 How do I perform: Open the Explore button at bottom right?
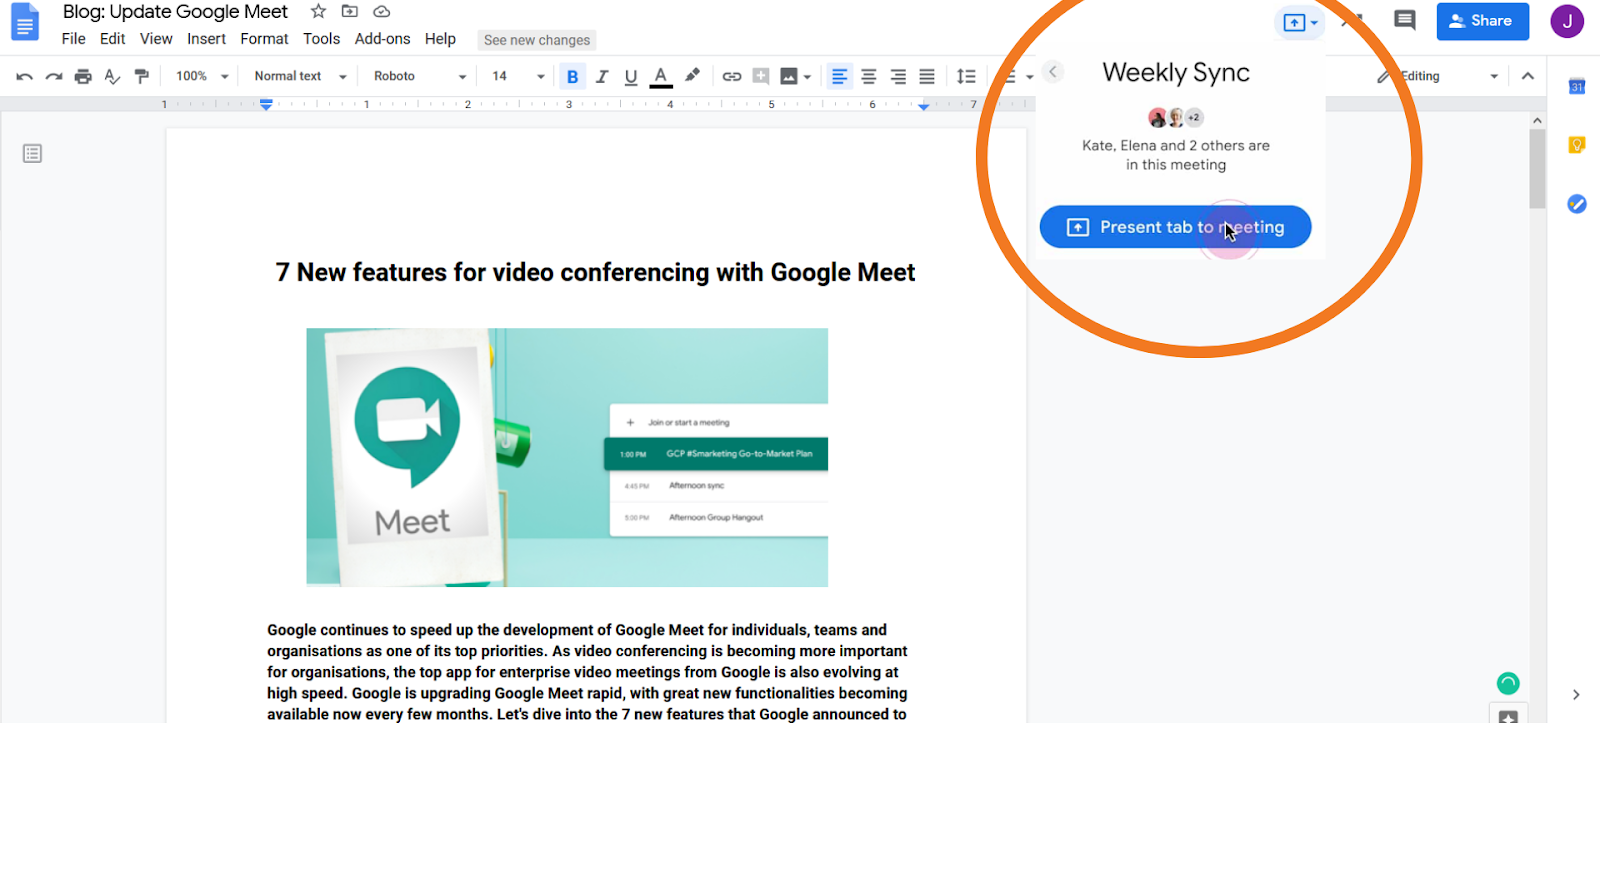(x=1508, y=715)
